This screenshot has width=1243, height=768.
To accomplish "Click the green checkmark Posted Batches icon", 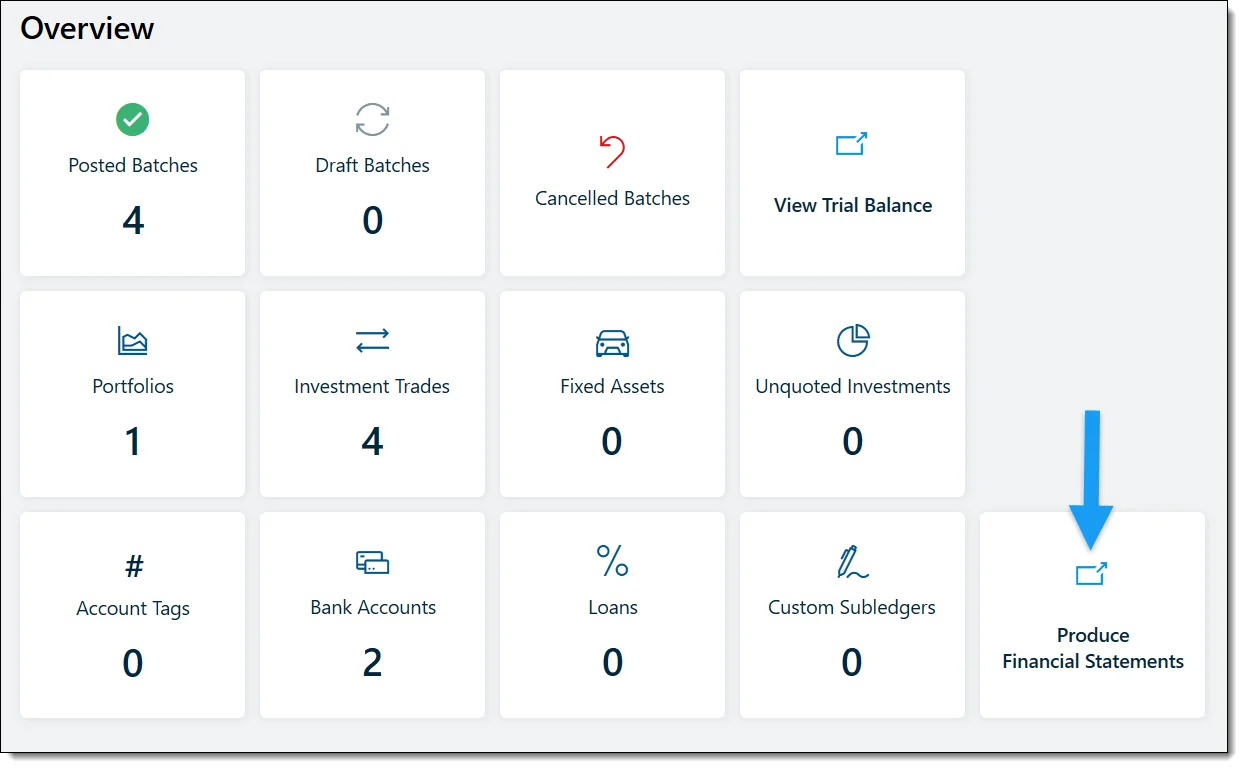I will (132, 120).
